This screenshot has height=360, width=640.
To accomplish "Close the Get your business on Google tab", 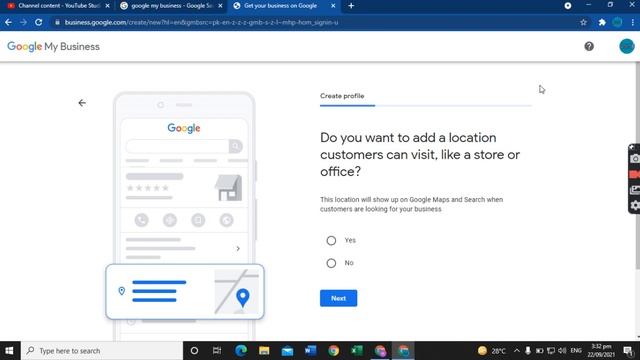I will [x=333, y=6].
